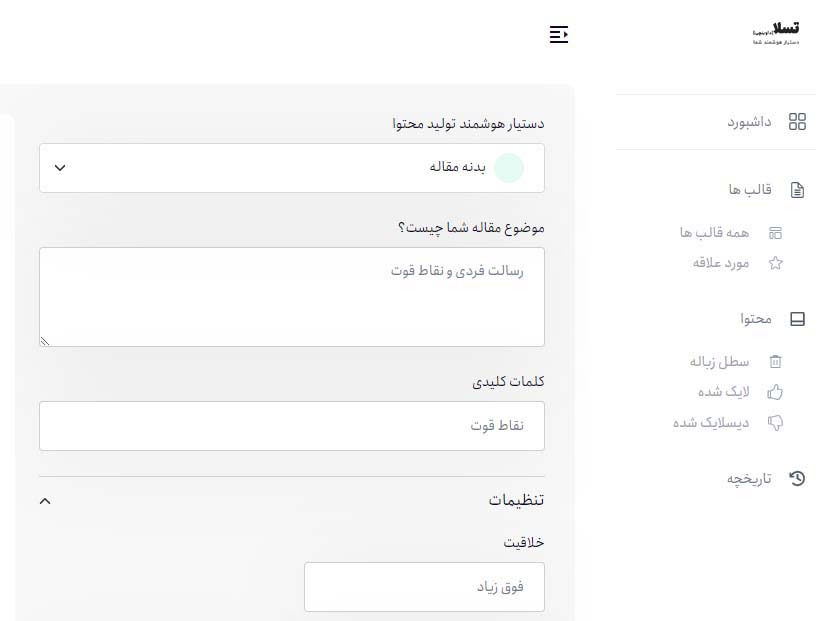Click the disliked thumbs-down icon

[x=775, y=423]
